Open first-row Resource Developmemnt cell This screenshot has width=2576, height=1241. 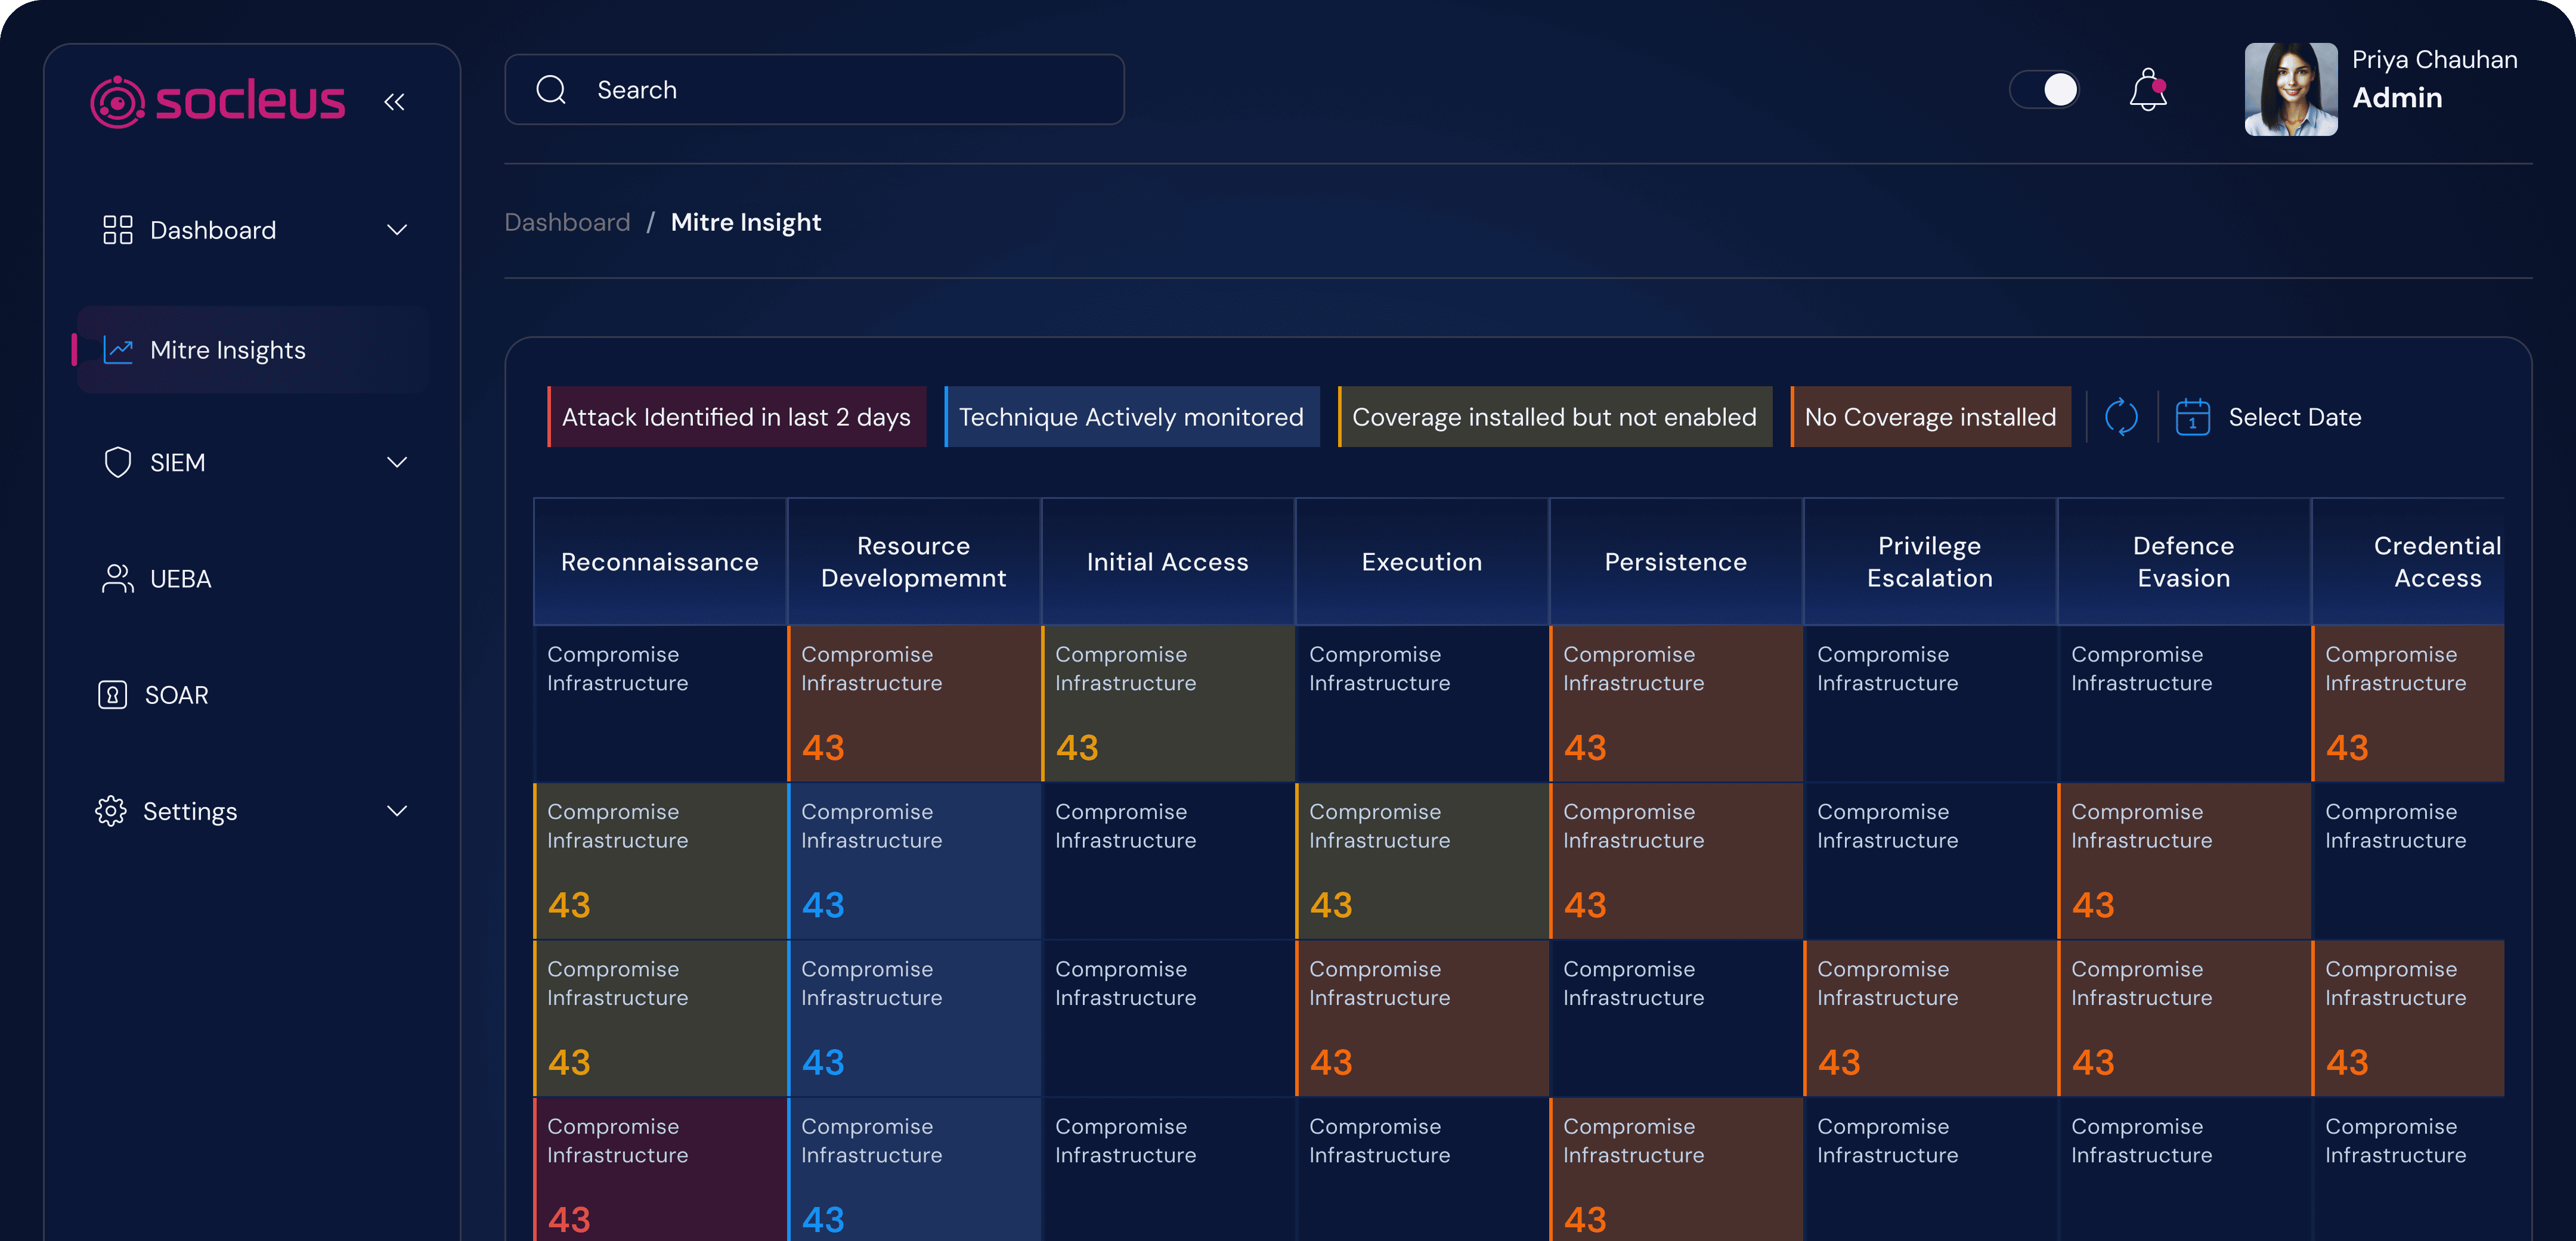pyautogui.click(x=914, y=704)
